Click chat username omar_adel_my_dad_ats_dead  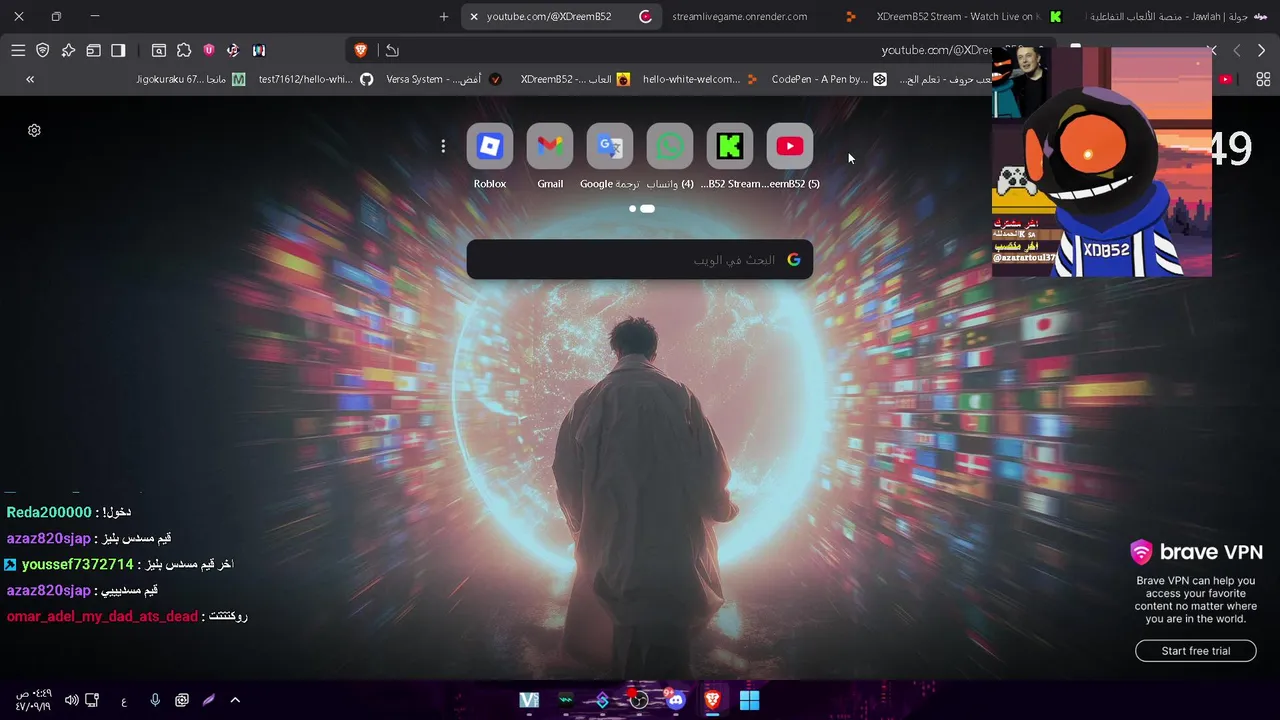click(102, 616)
